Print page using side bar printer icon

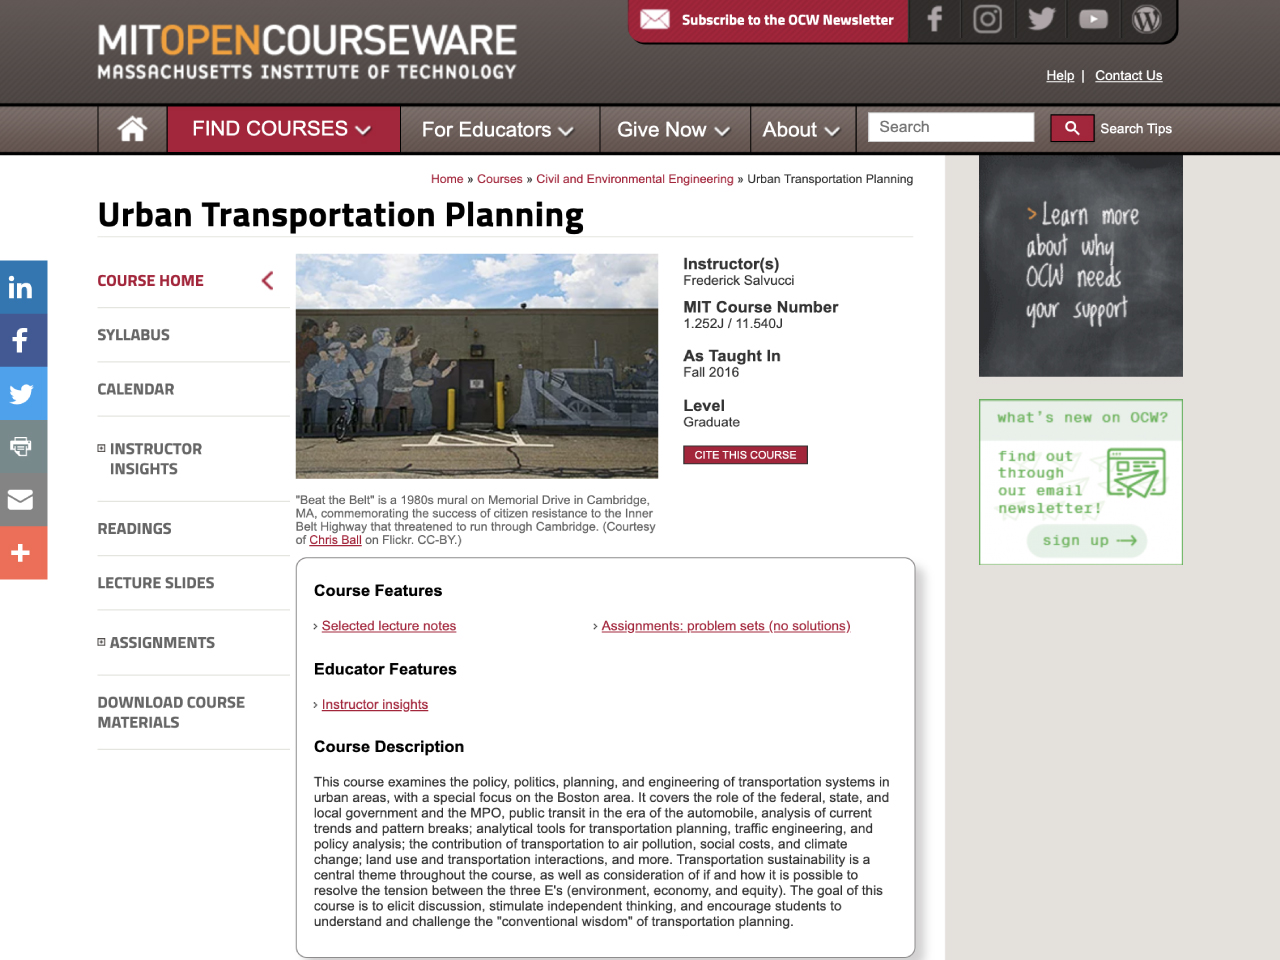[23, 446]
